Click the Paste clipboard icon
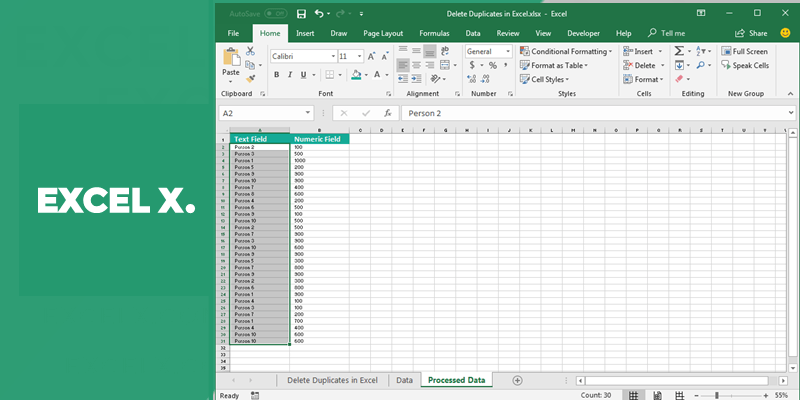 point(231,57)
